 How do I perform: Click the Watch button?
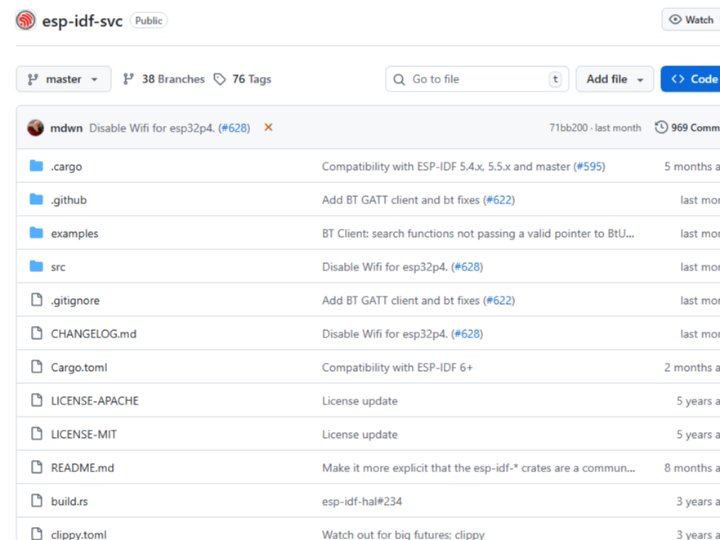[691, 20]
